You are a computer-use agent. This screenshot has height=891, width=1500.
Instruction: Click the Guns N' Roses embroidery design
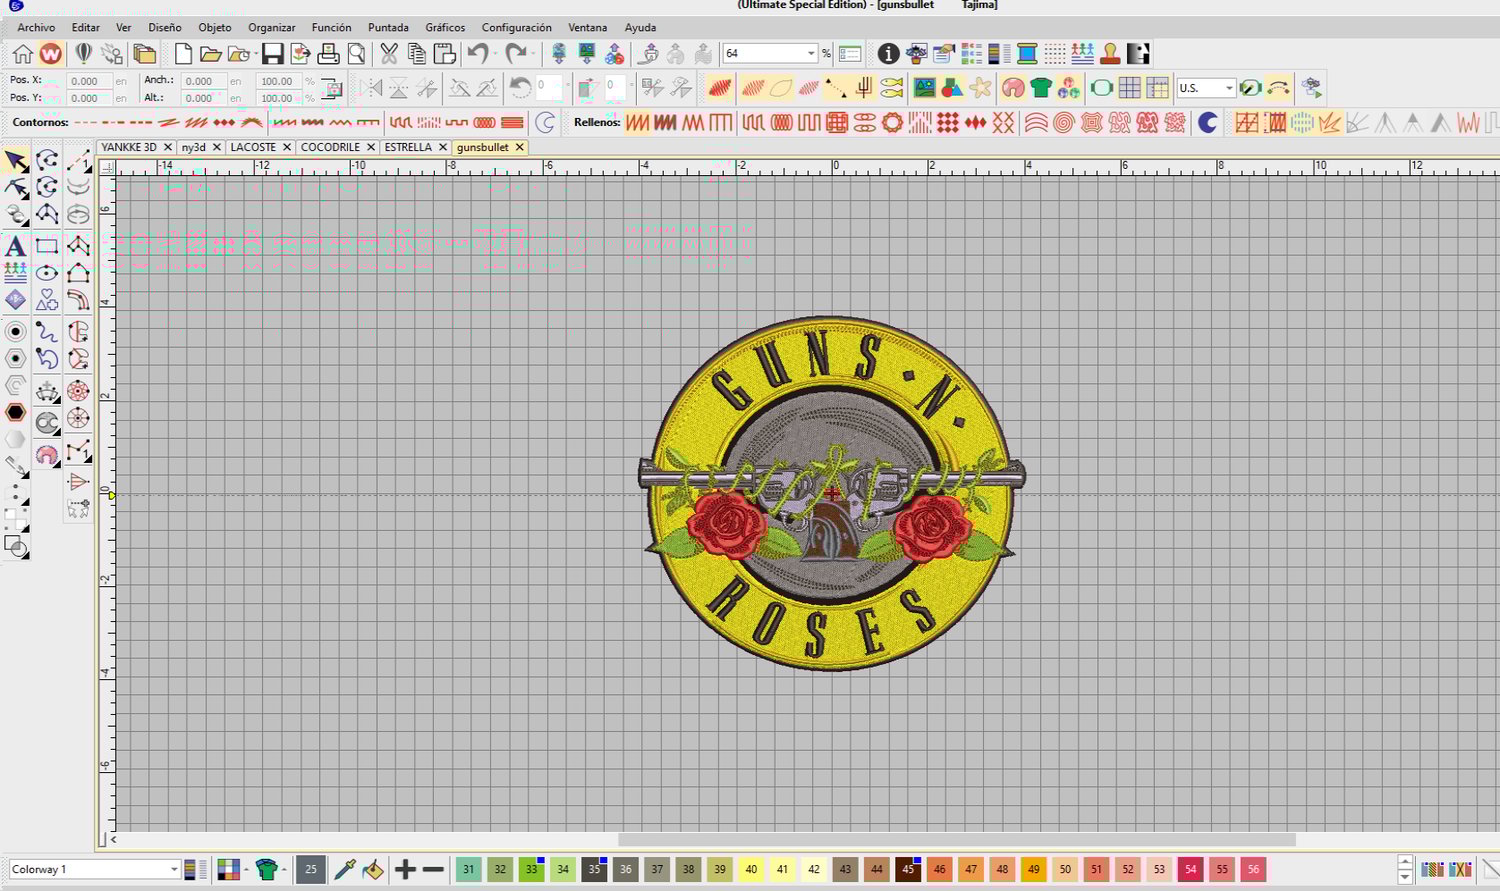point(832,493)
